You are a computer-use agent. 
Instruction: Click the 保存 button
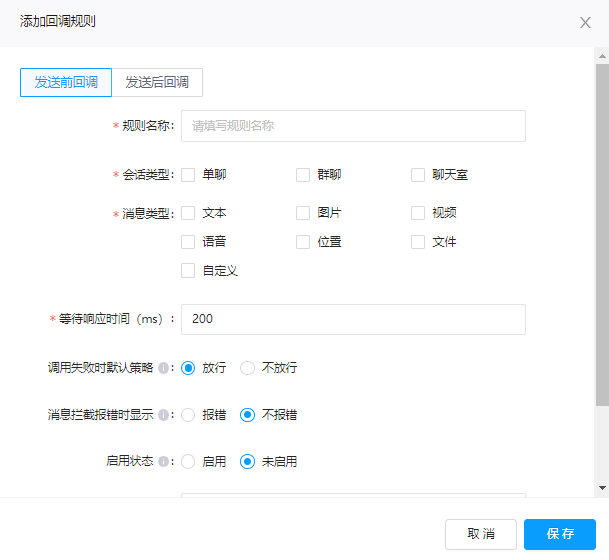pyautogui.click(x=559, y=534)
